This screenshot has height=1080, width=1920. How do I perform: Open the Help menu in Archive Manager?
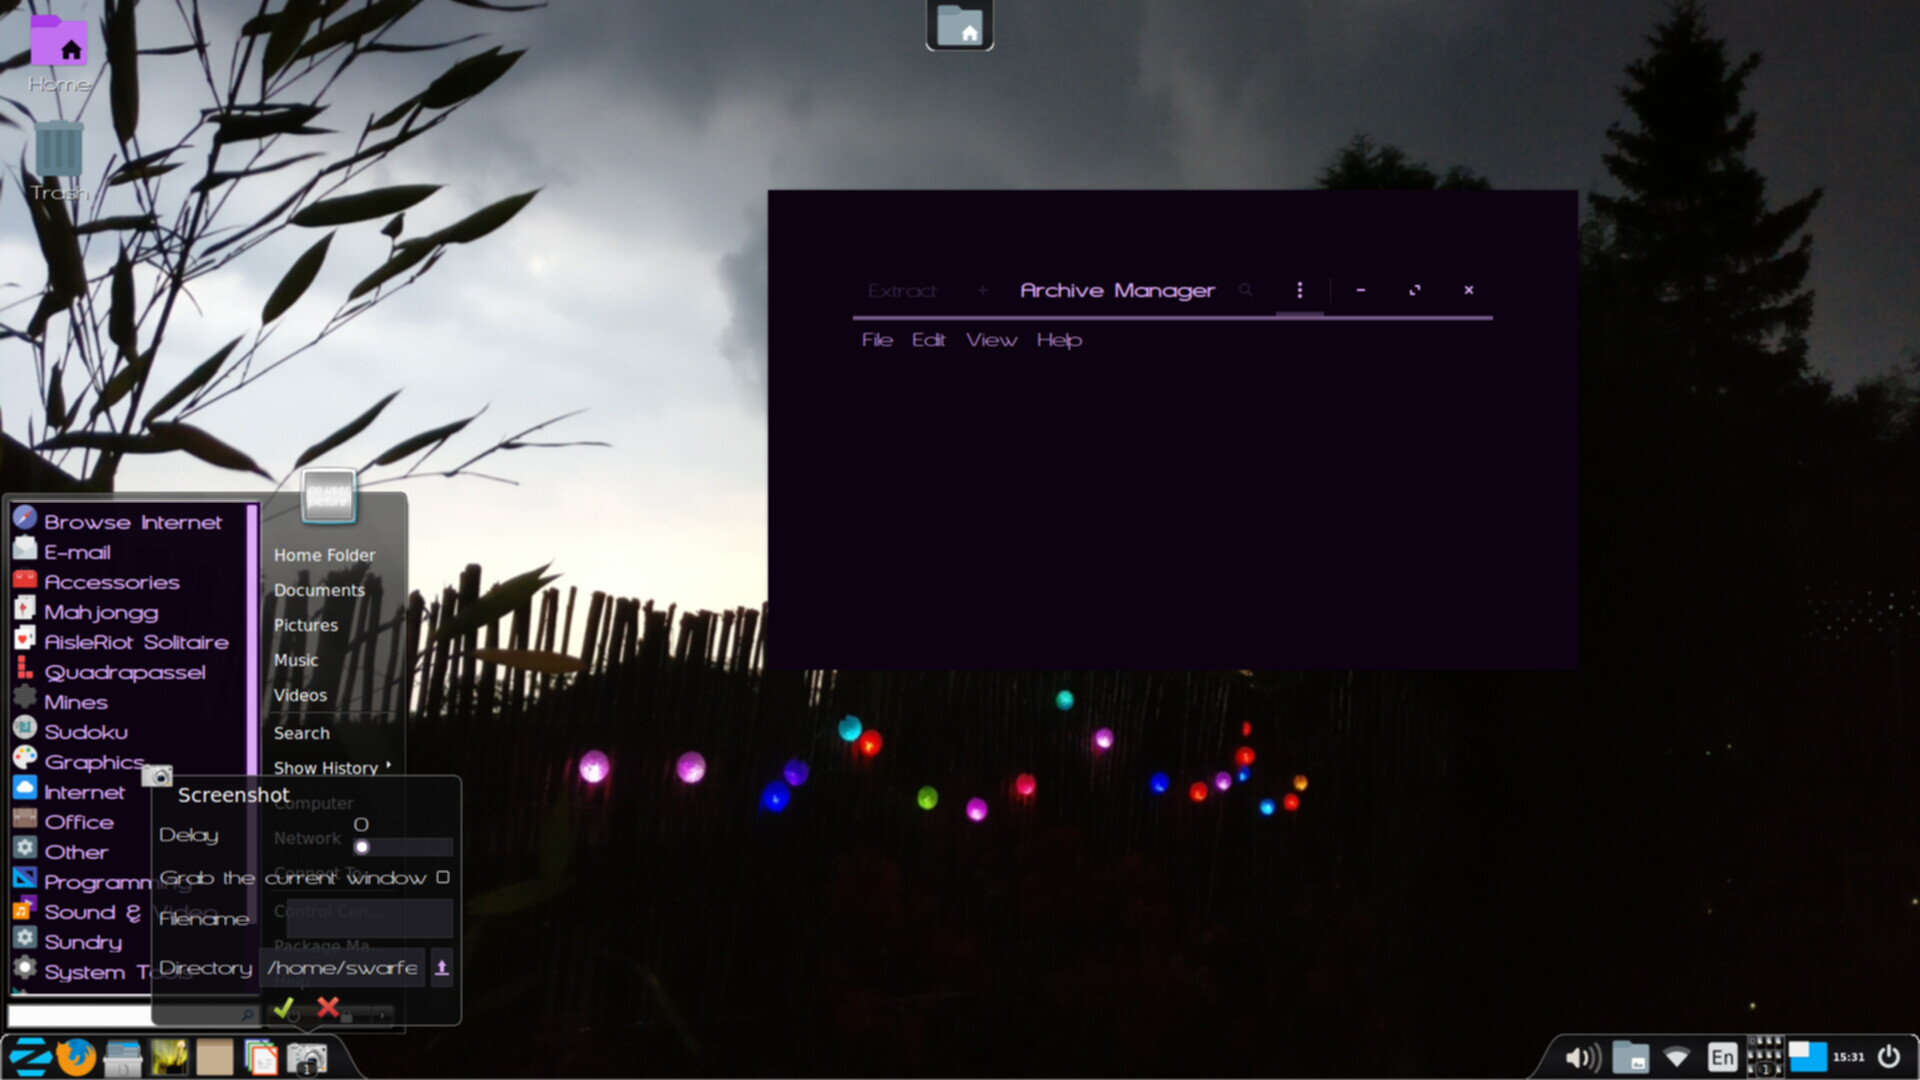click(1059, 340)
